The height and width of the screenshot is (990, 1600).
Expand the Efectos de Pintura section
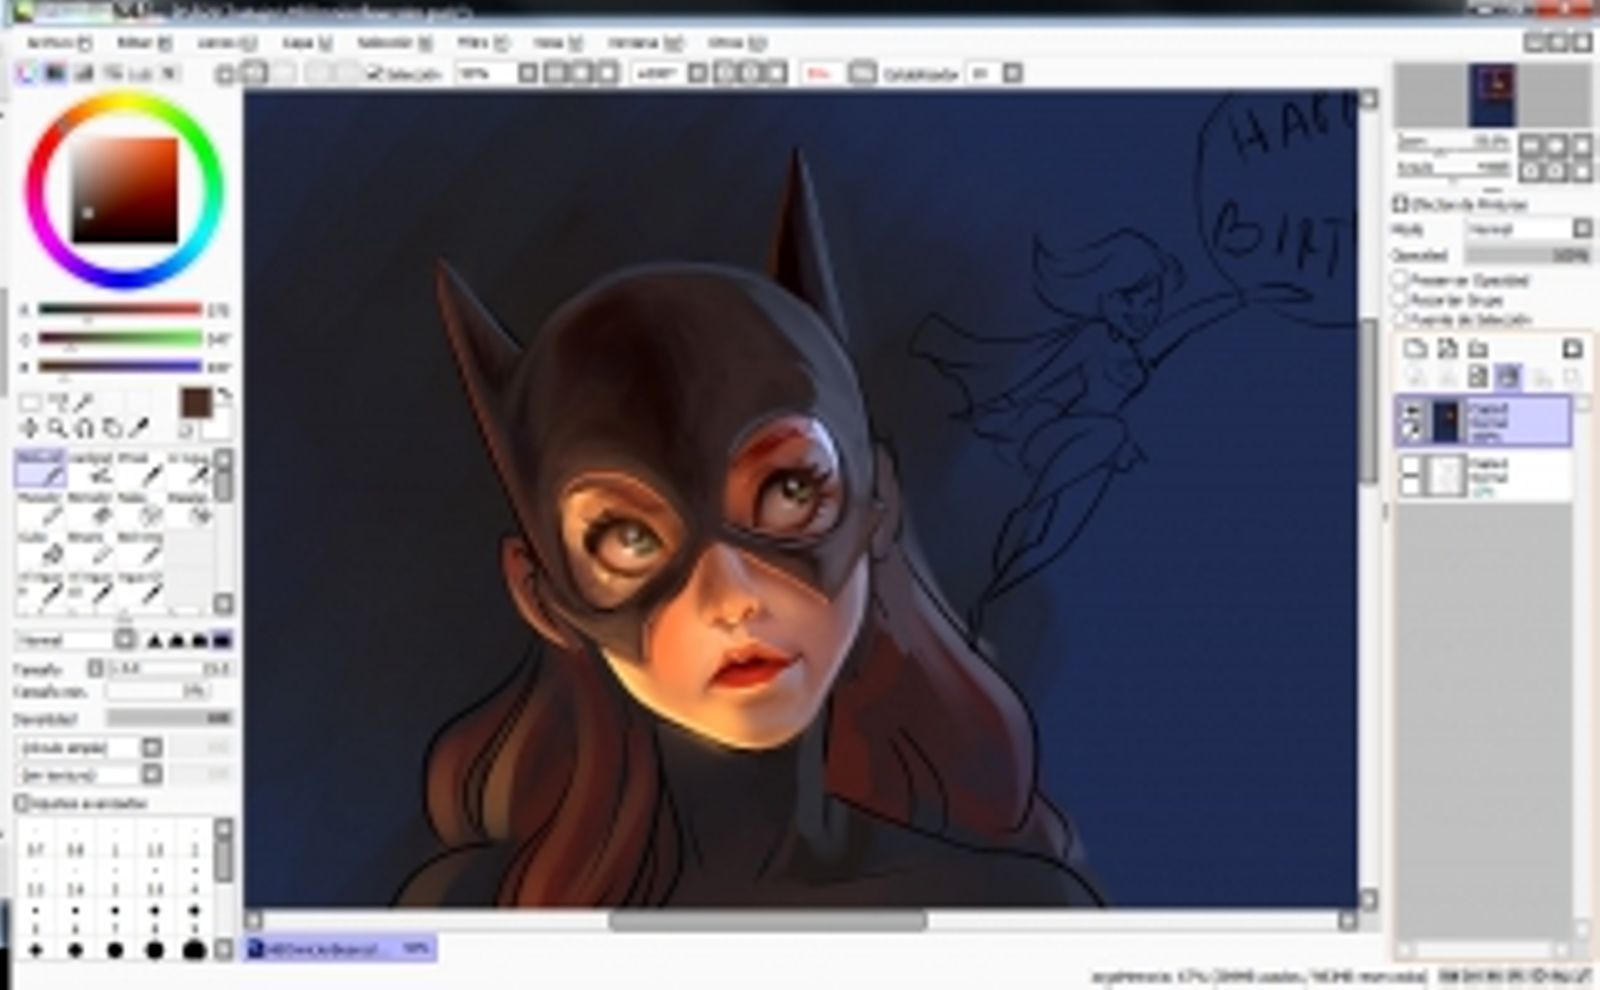1402,204
